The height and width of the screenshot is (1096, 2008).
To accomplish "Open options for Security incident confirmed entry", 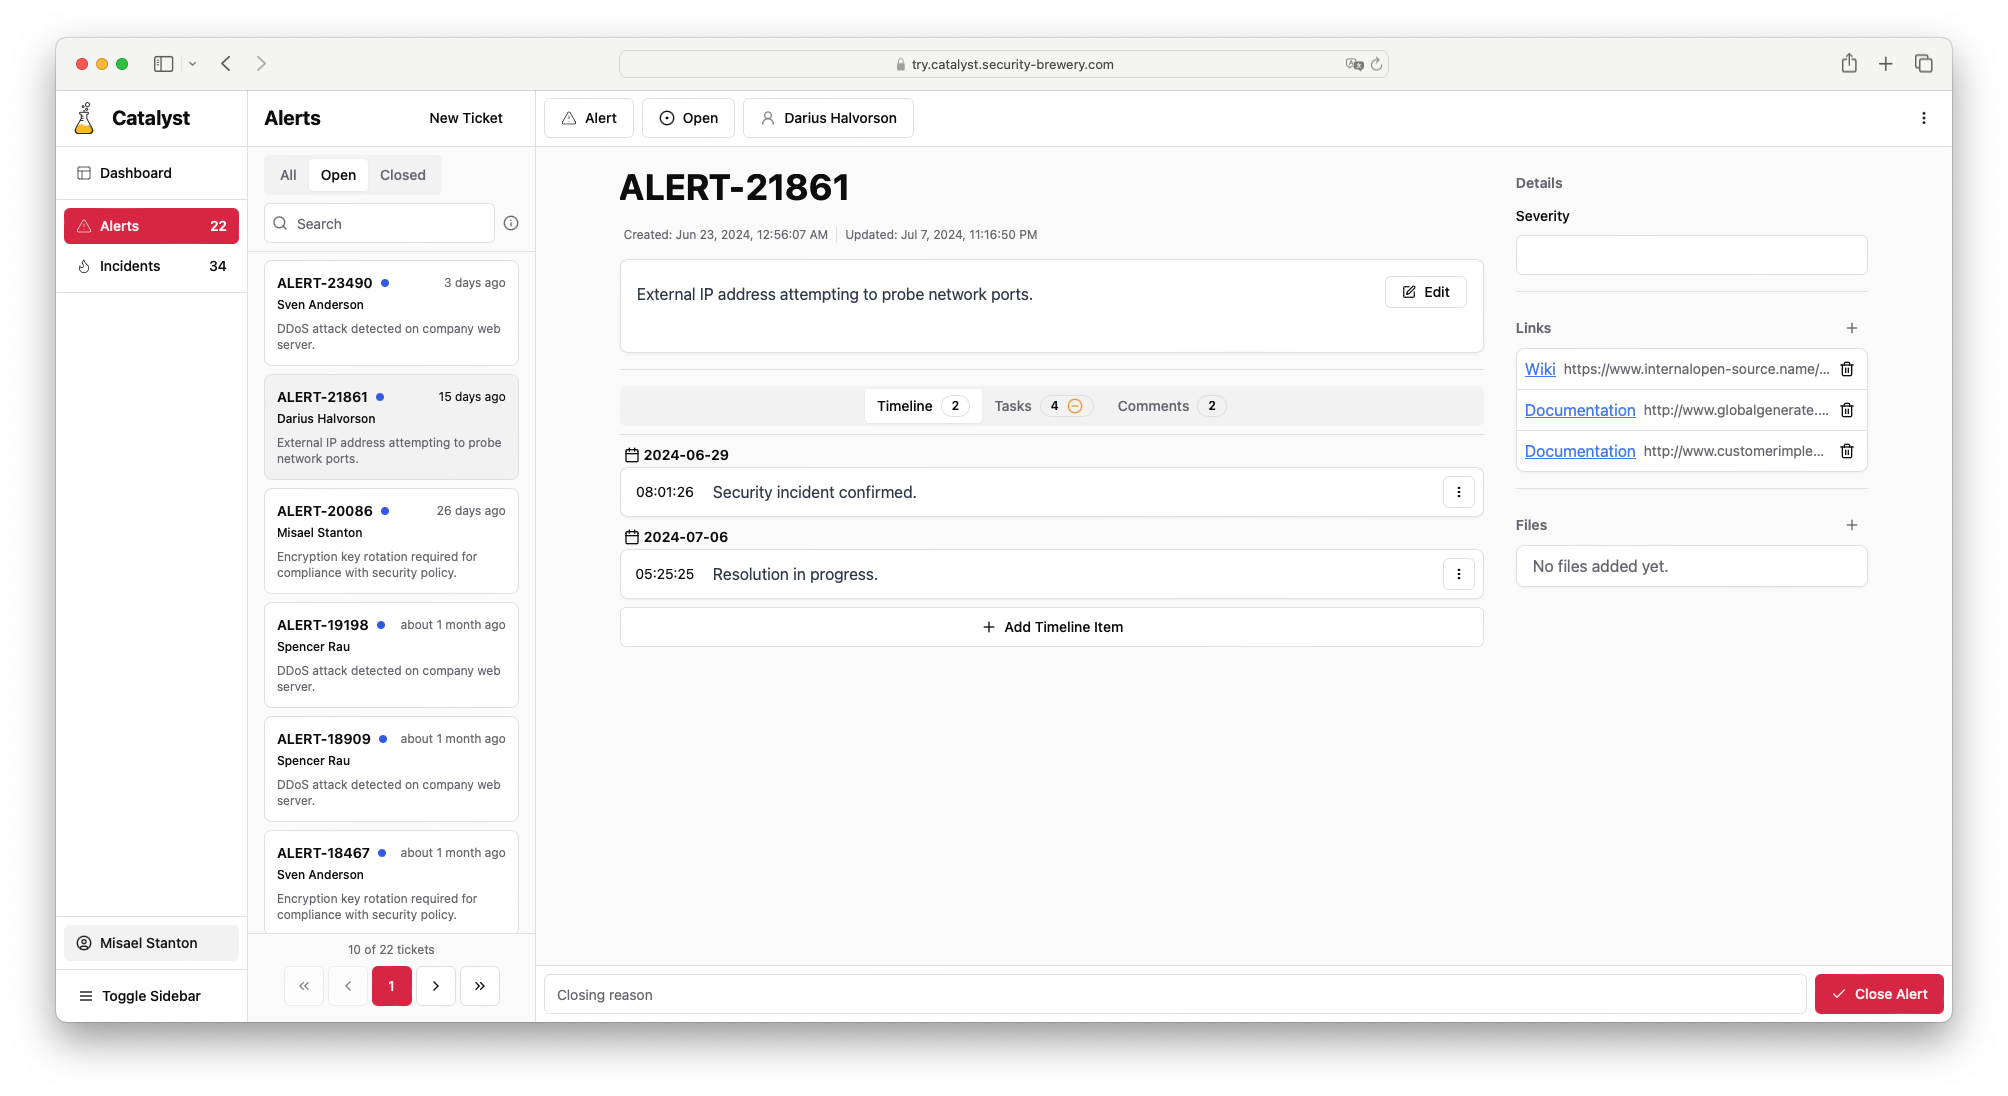I will click(x=1458, y=492).
